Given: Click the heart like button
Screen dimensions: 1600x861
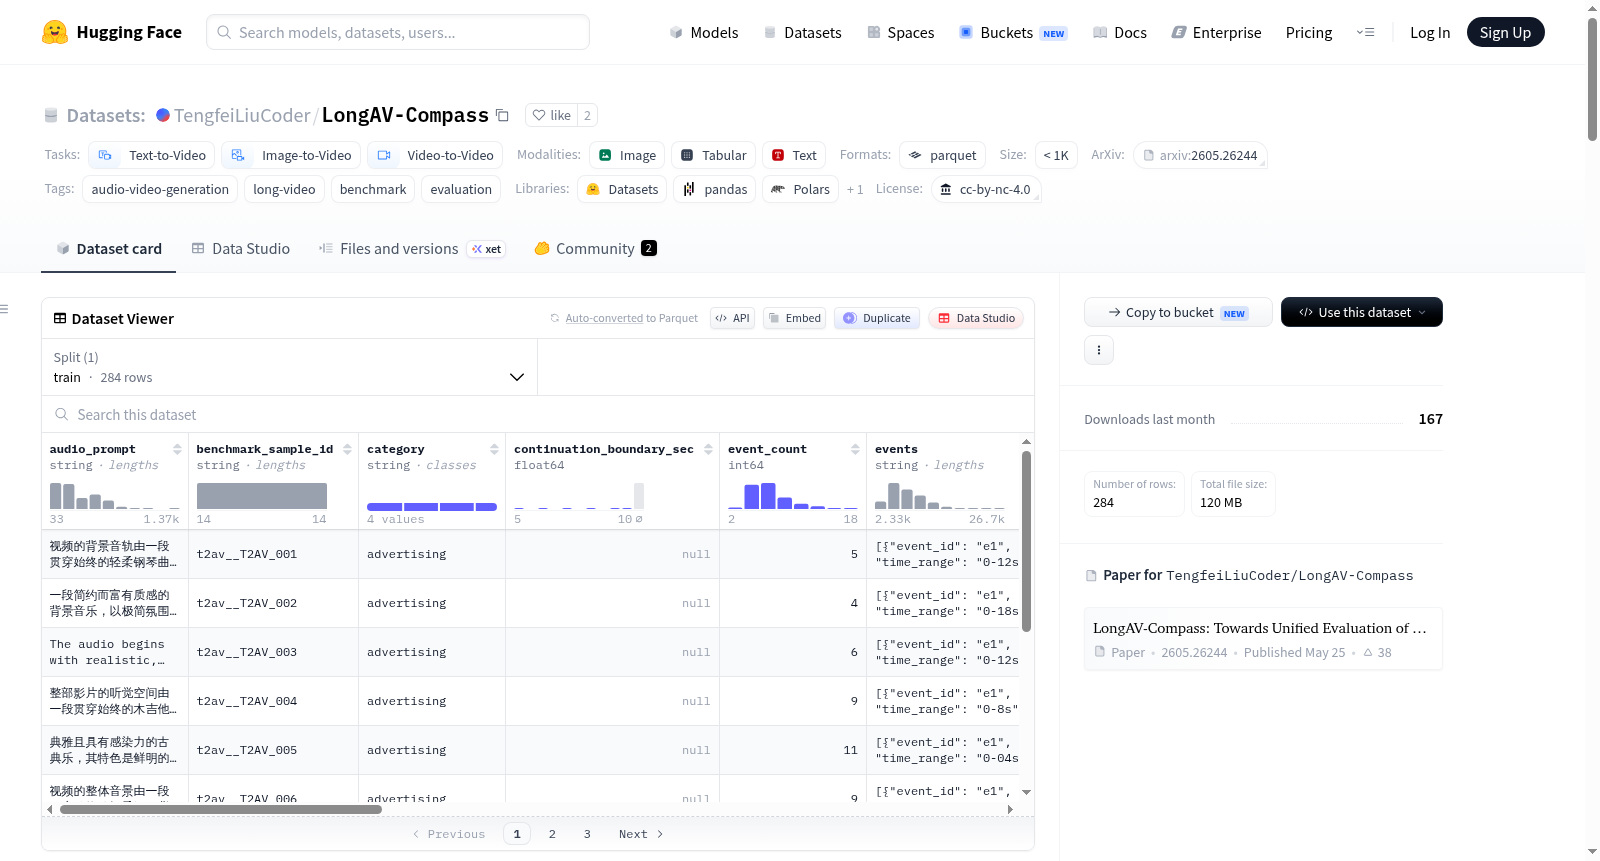Looking at the screenshot, I should coord(551,115).
